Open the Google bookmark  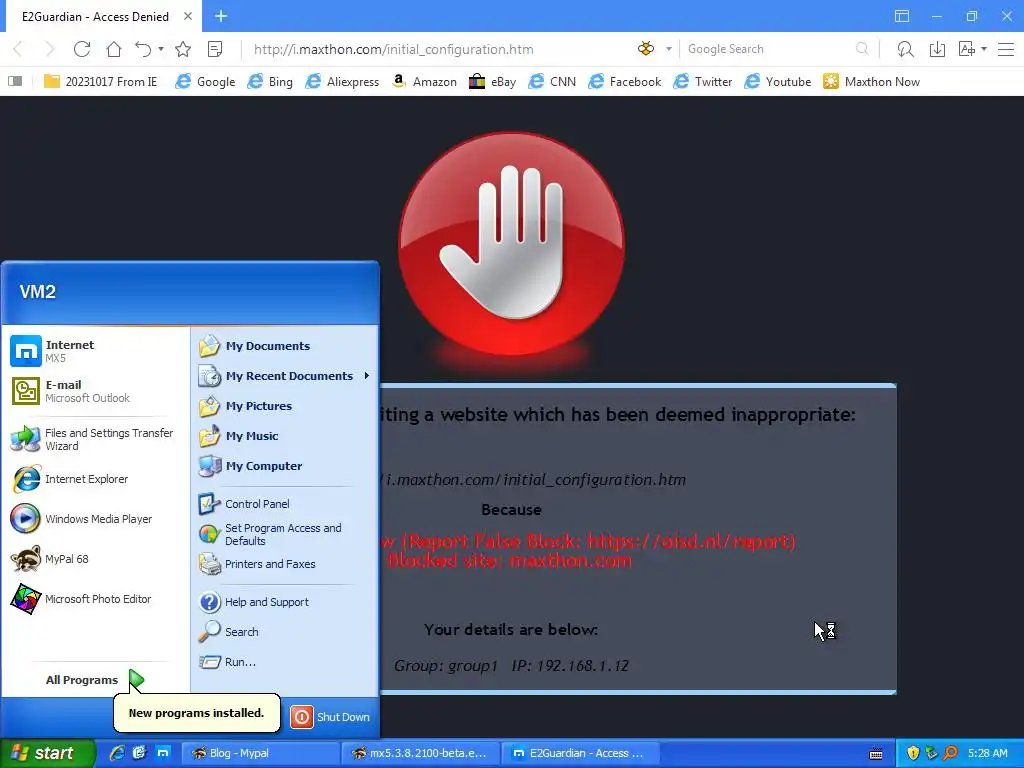click(x=205, y=82)
